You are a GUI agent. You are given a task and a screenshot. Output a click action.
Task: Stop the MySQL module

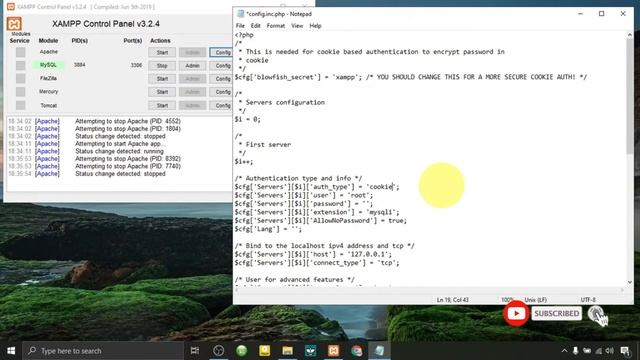tap(162, 65)
